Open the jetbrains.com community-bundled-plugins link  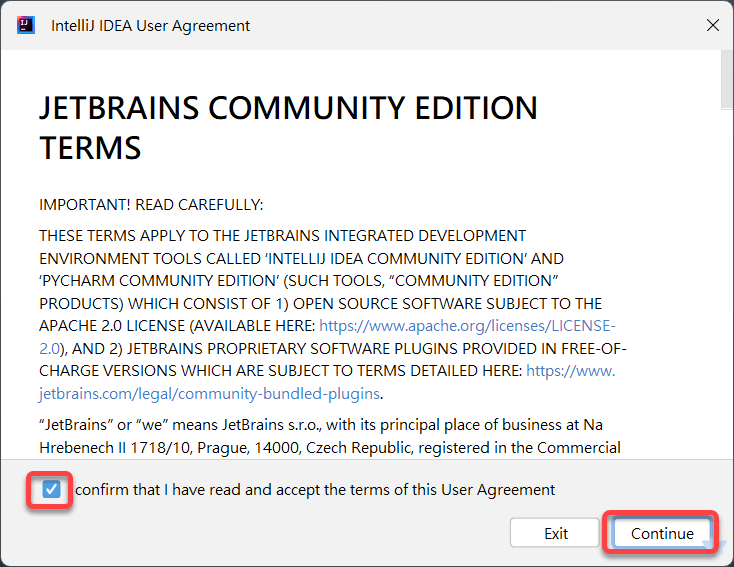209,393
